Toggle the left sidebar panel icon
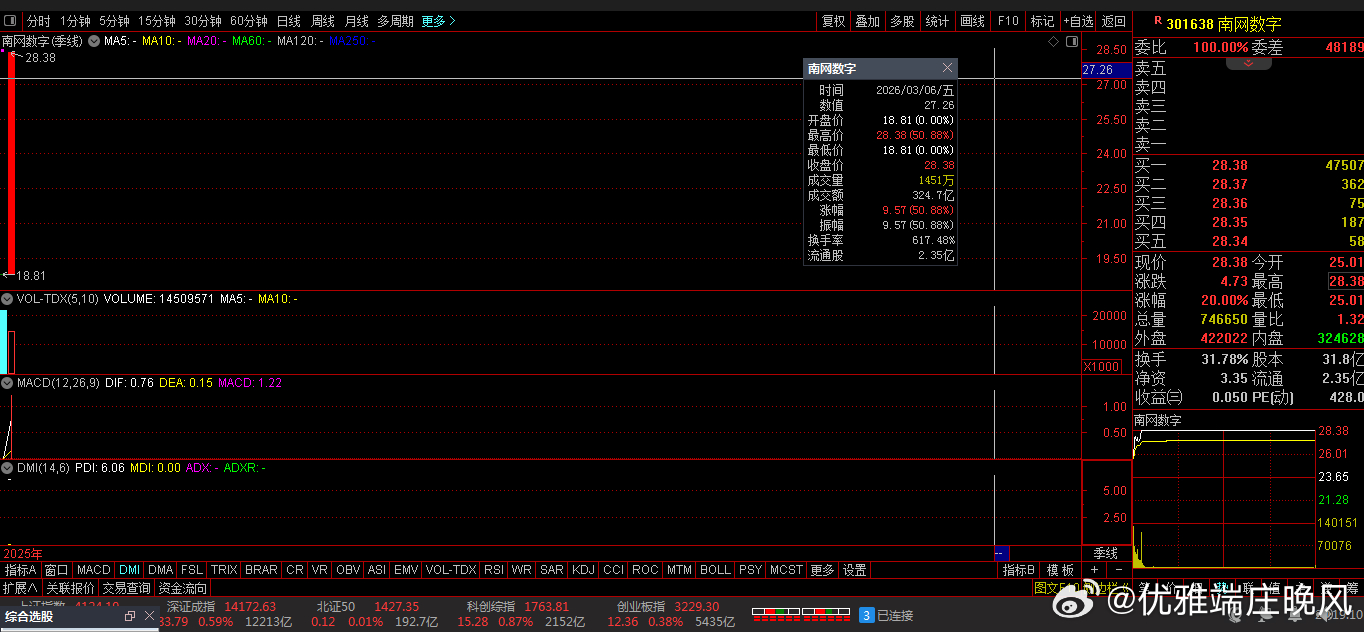 pos(10,20)
